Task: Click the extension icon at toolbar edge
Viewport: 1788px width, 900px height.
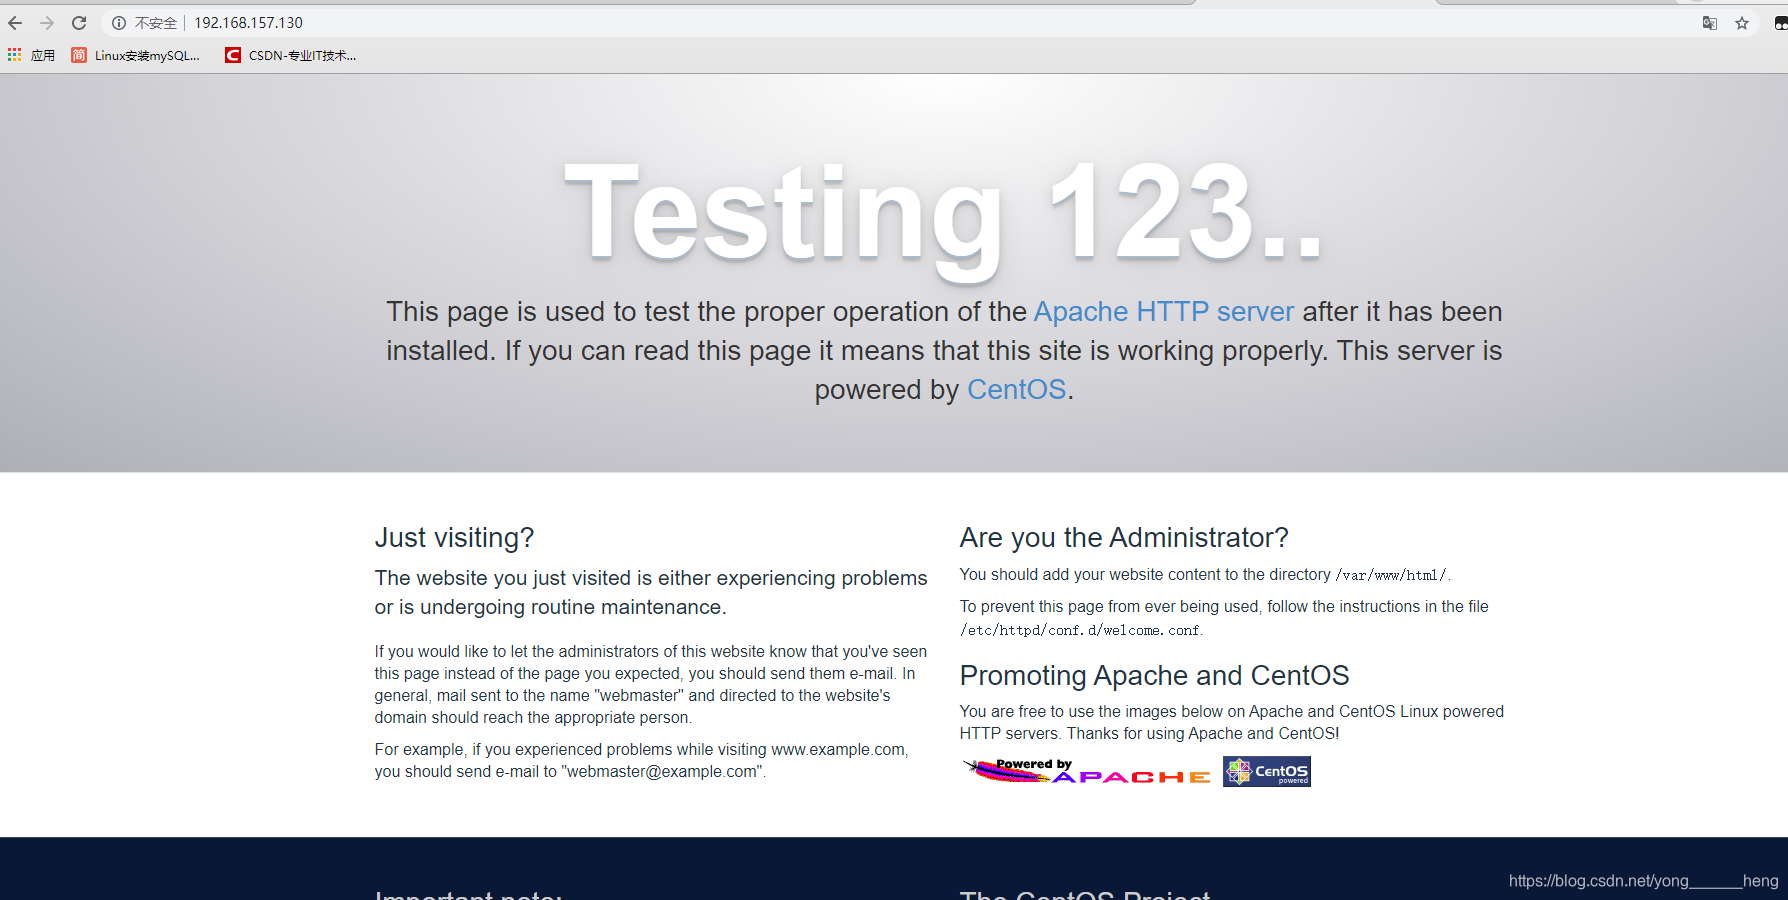Action: pyautogui.click(x=1780, y=23)
